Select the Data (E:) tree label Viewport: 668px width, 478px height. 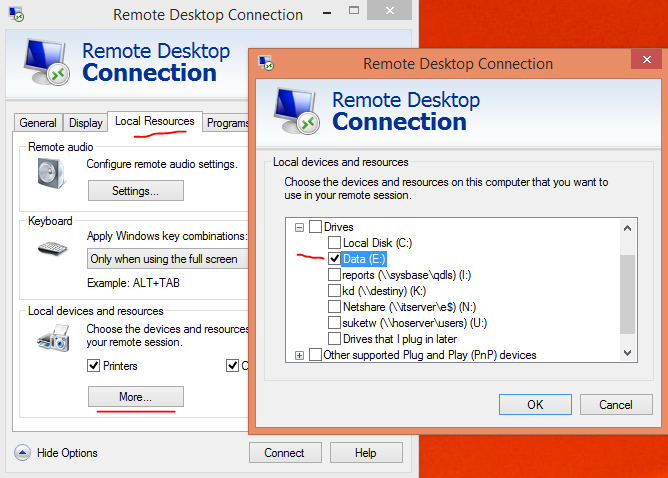coord(364,259)
